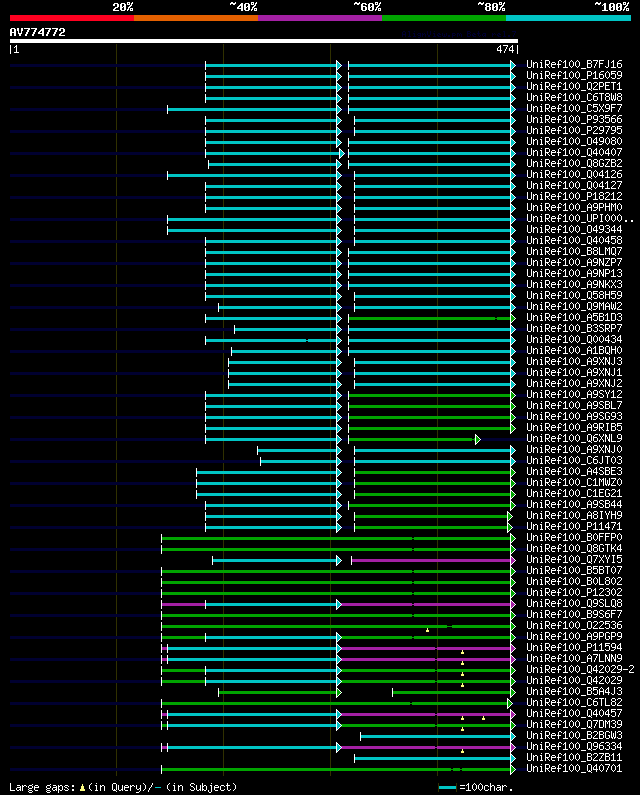Click UniRef100_Q04127 hit name
Viewport: 640px width, 795px height.
click(x=574, y=186)
